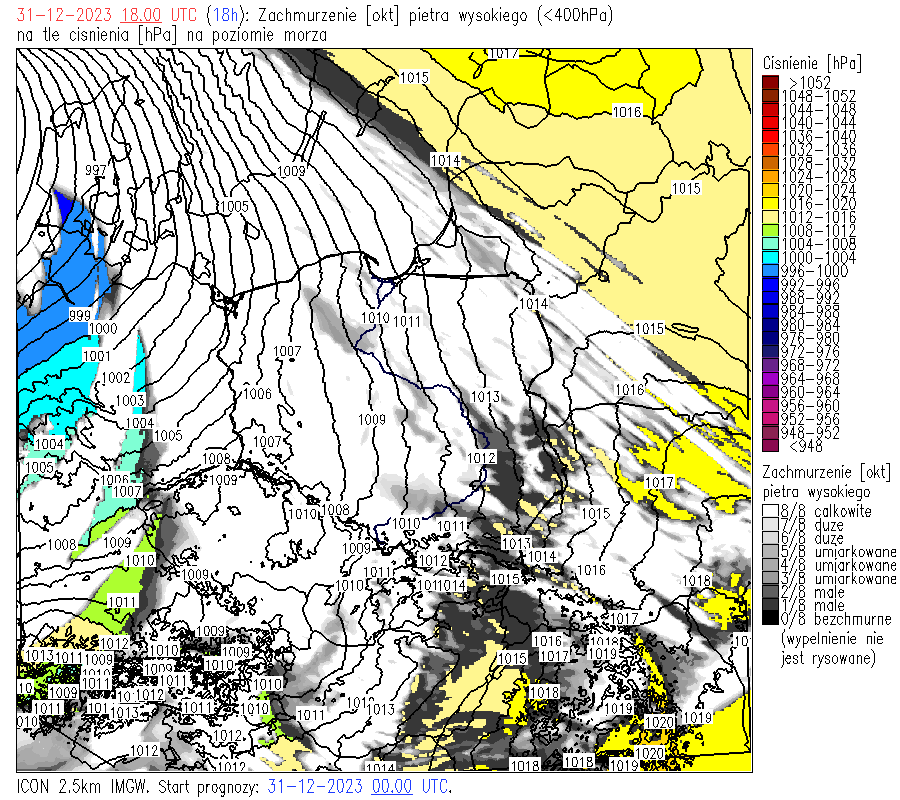Click the 964-968 violet pressure swatch
This screenshot has width=900, height=800.
(770, 379)
